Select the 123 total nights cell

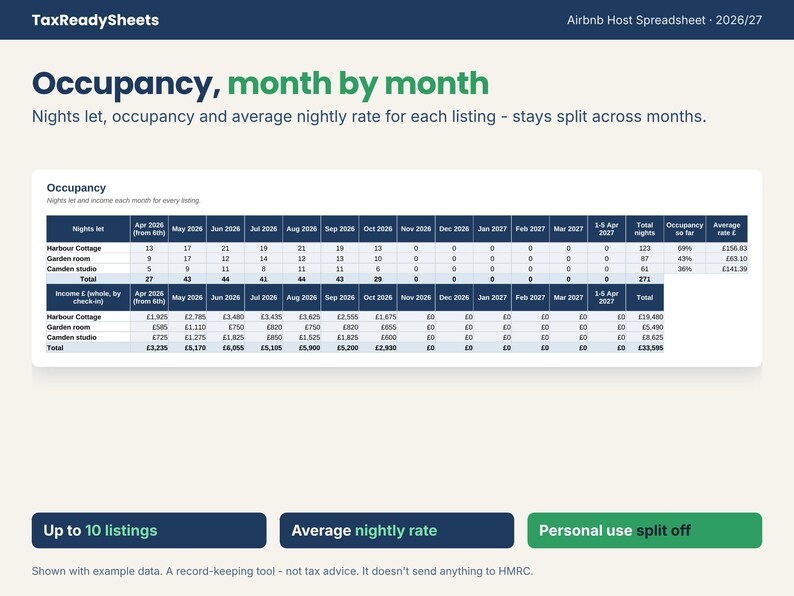[645, 248]
